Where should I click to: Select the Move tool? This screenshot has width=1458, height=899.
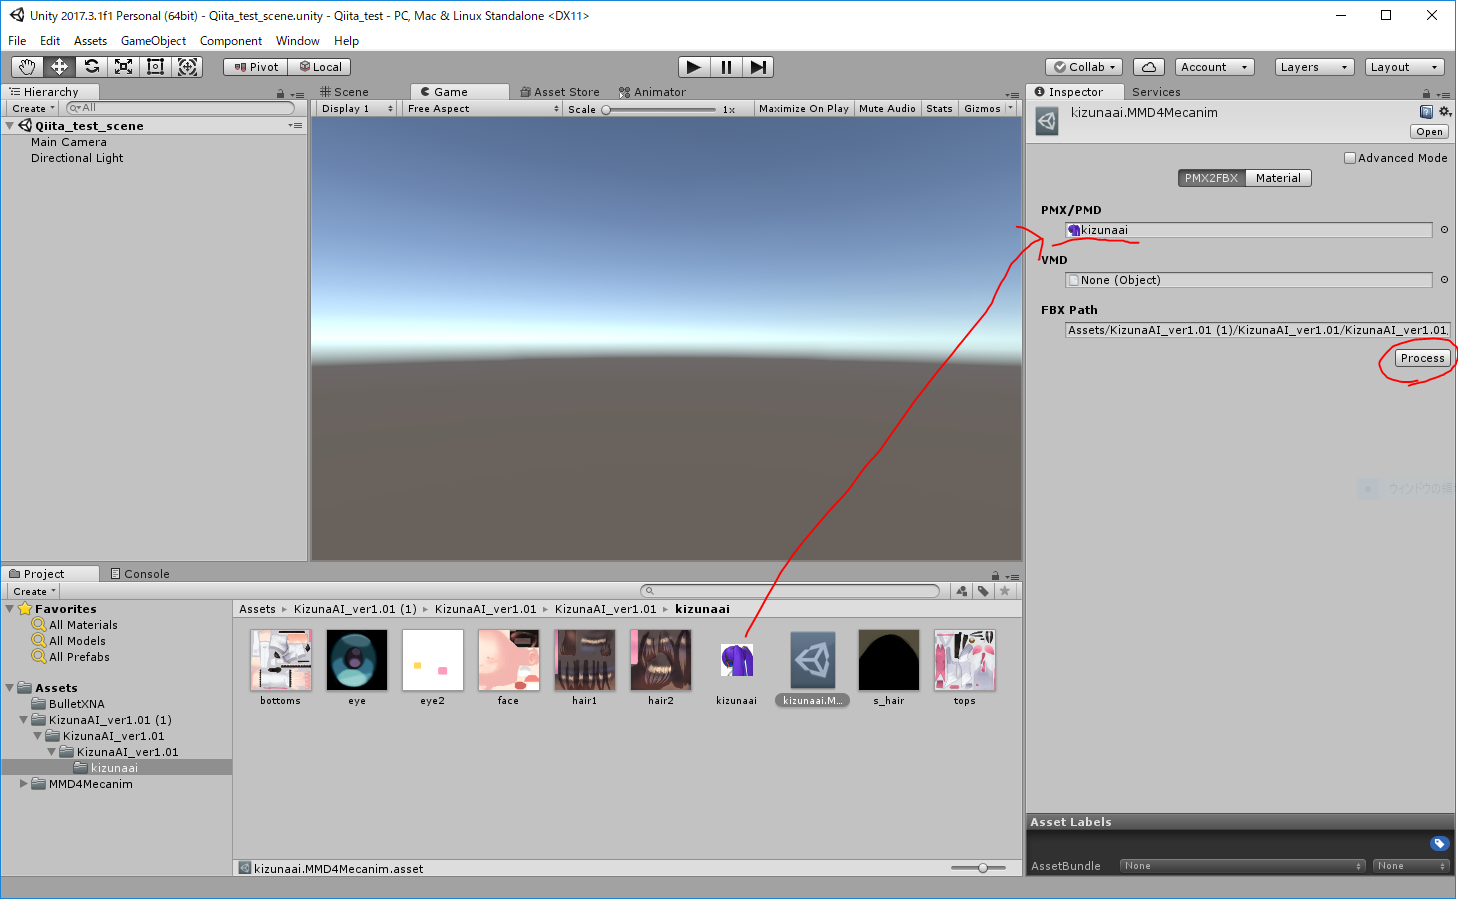click(58, 66)
